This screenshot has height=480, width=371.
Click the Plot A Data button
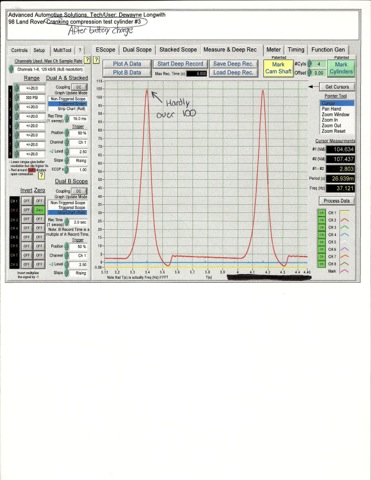coord(127,64)
